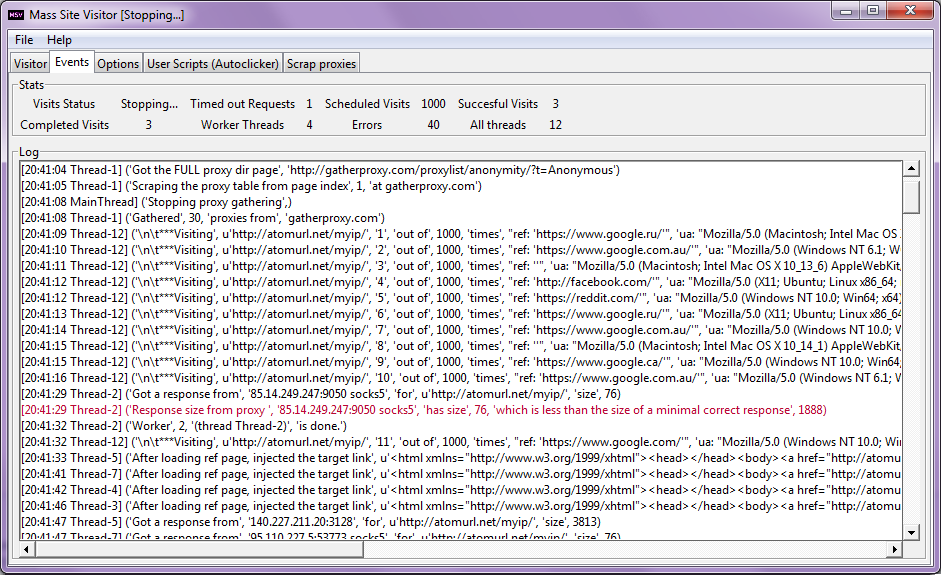Click the log vertical scrollbar up arrow
Screen dimensions: 941x575
click(x=911, y=170)
